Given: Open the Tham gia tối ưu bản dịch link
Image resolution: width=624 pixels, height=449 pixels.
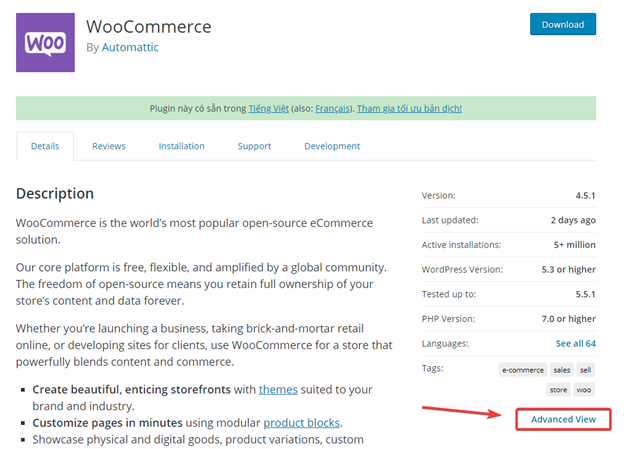Looking at the screenshot, I should point(409,108).
